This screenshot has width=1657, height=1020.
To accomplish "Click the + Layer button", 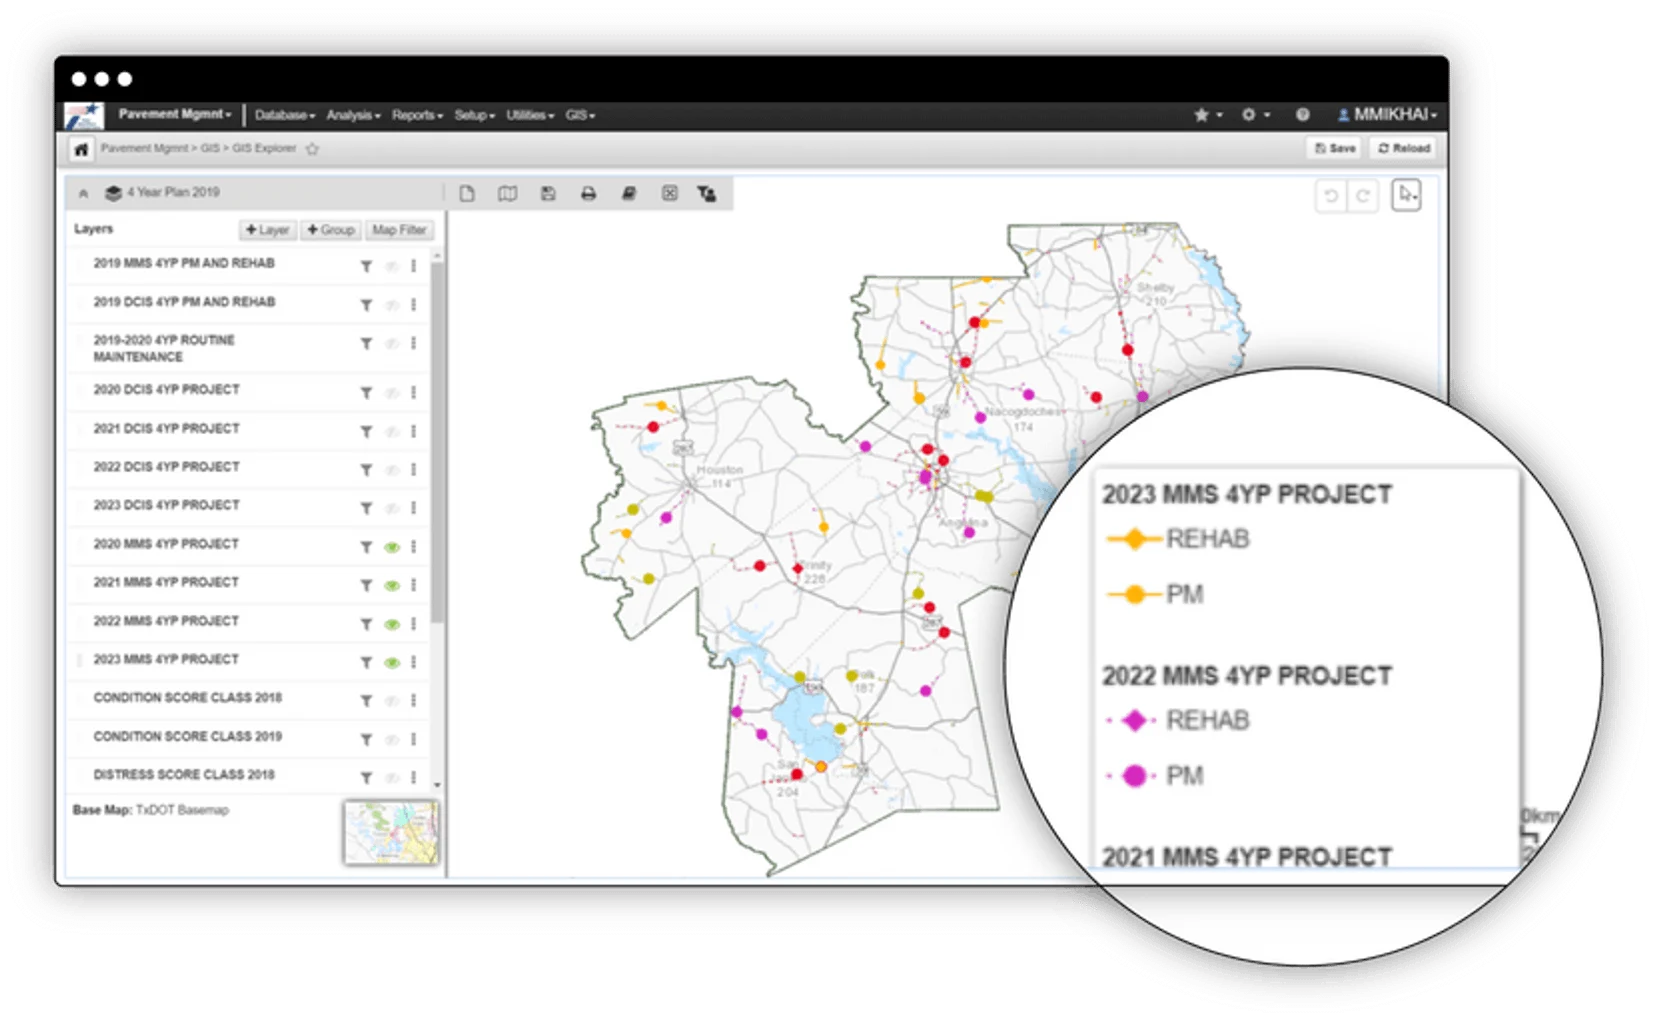I will (268, 230).
